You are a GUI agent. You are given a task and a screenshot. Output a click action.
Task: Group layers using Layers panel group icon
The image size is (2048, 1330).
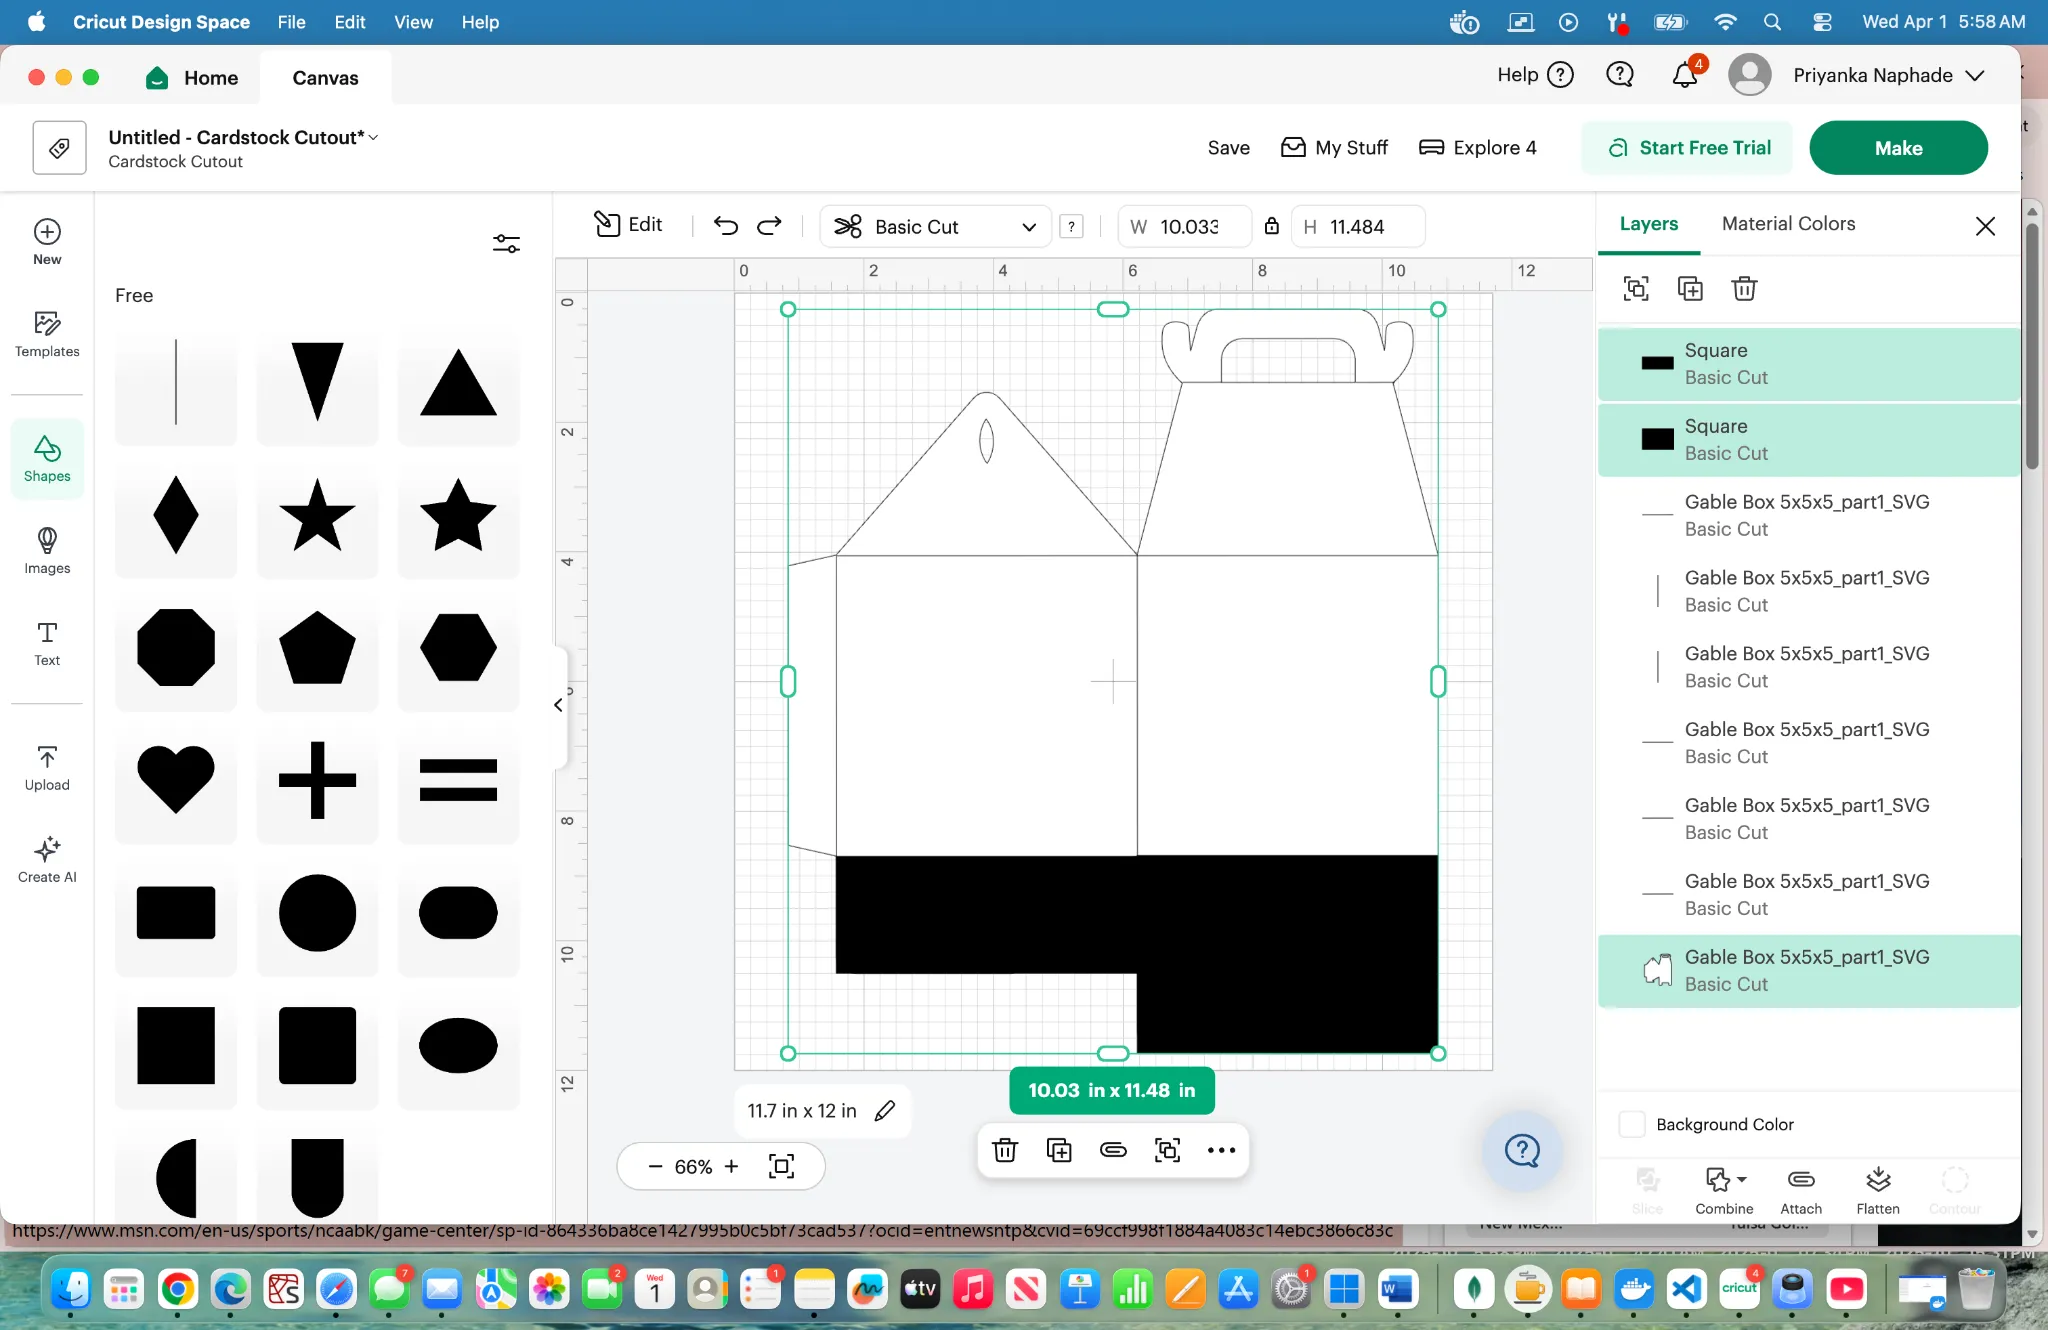1636,289
